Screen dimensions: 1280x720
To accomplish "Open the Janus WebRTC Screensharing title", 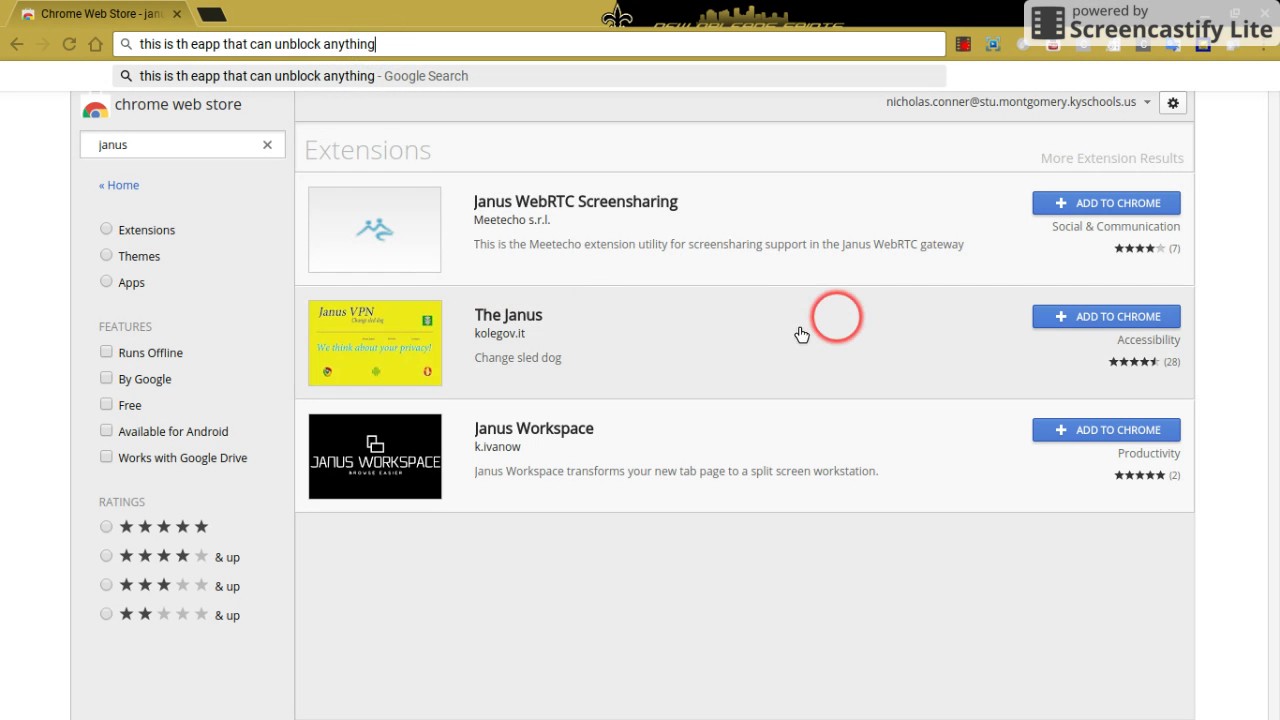I will (x=575, y=201).
